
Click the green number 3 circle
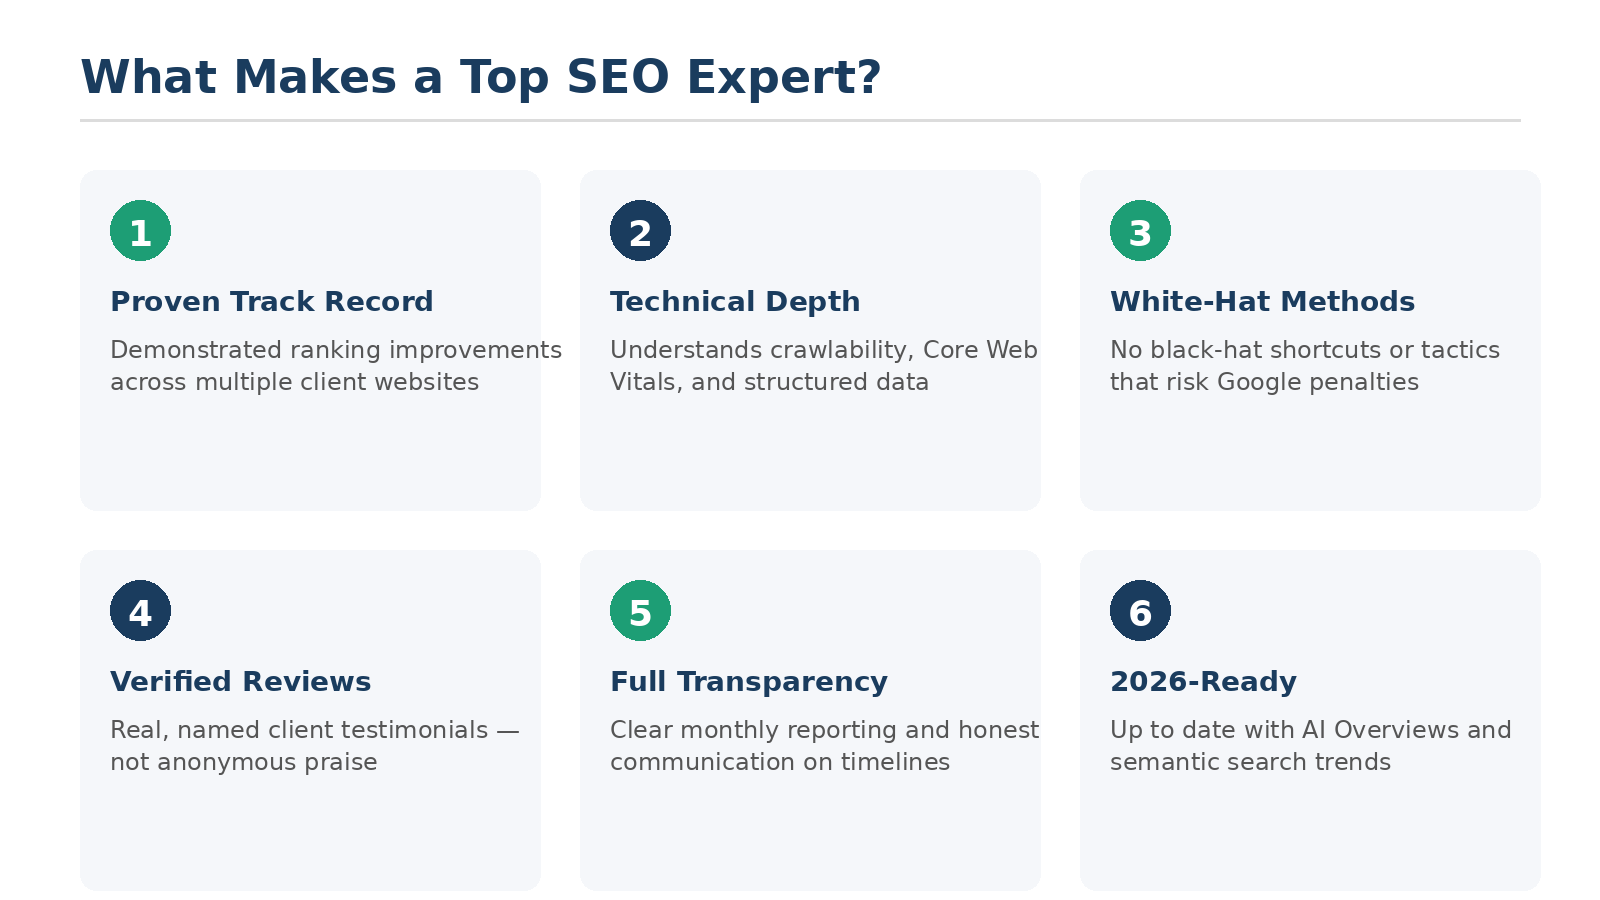tap(1140, 231)
